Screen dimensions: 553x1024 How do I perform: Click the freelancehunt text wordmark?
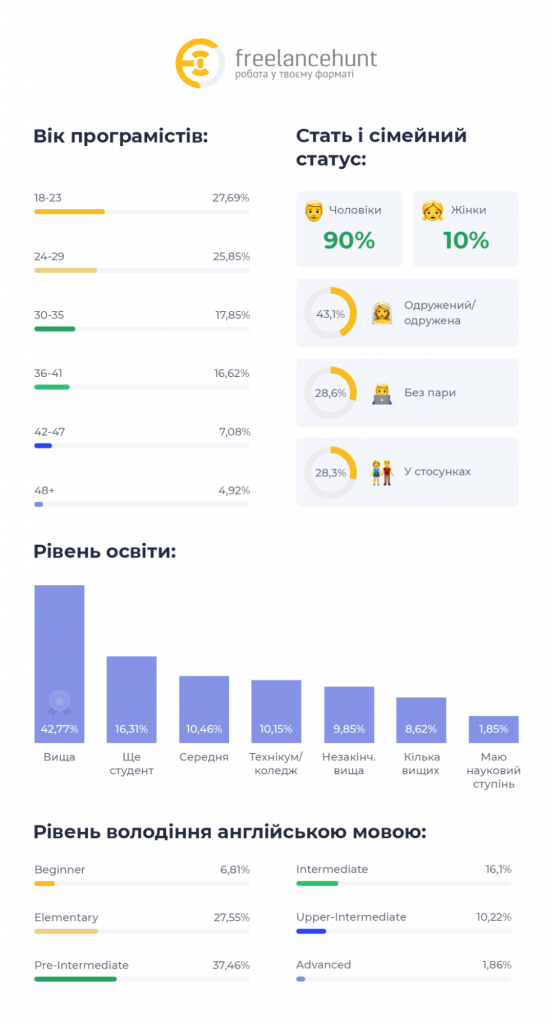(306, 58)
